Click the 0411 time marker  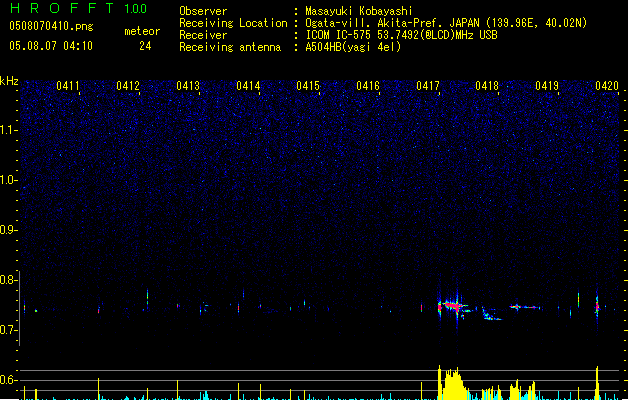(x=68, y=85)
